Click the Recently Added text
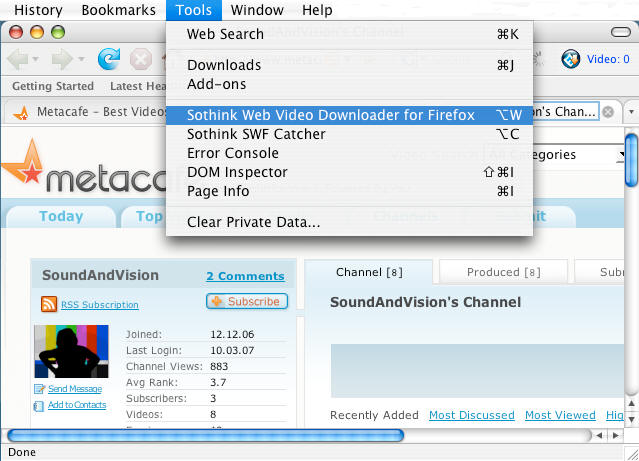Screen dimensions: 639x461 point(374,415)
